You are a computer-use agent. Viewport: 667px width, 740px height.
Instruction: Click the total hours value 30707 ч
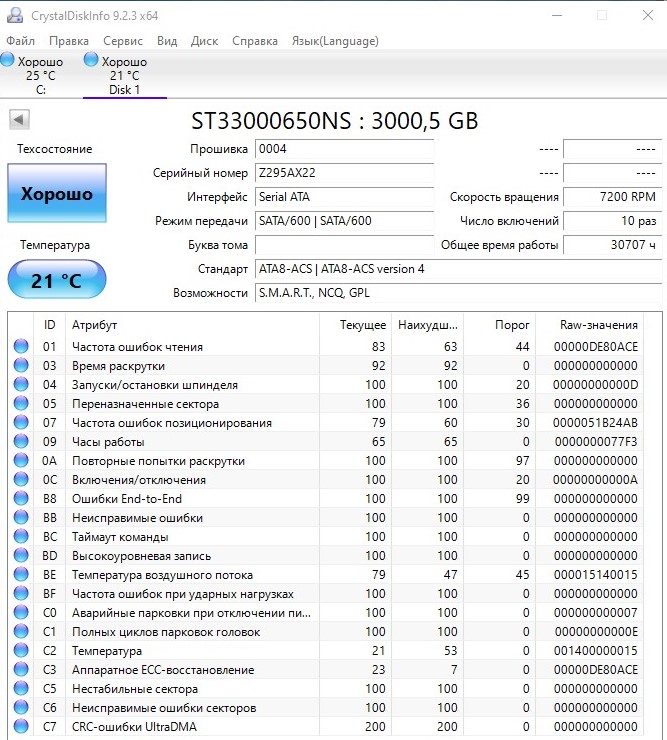pyautogui.click(x=612, y=245)
